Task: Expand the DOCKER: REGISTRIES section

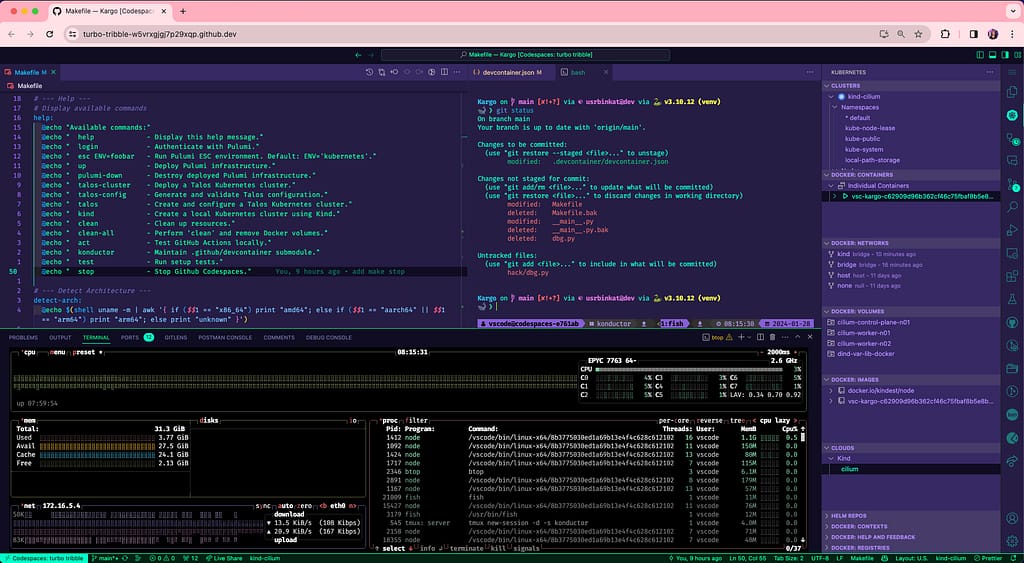Action: click(x=911, y=548)
